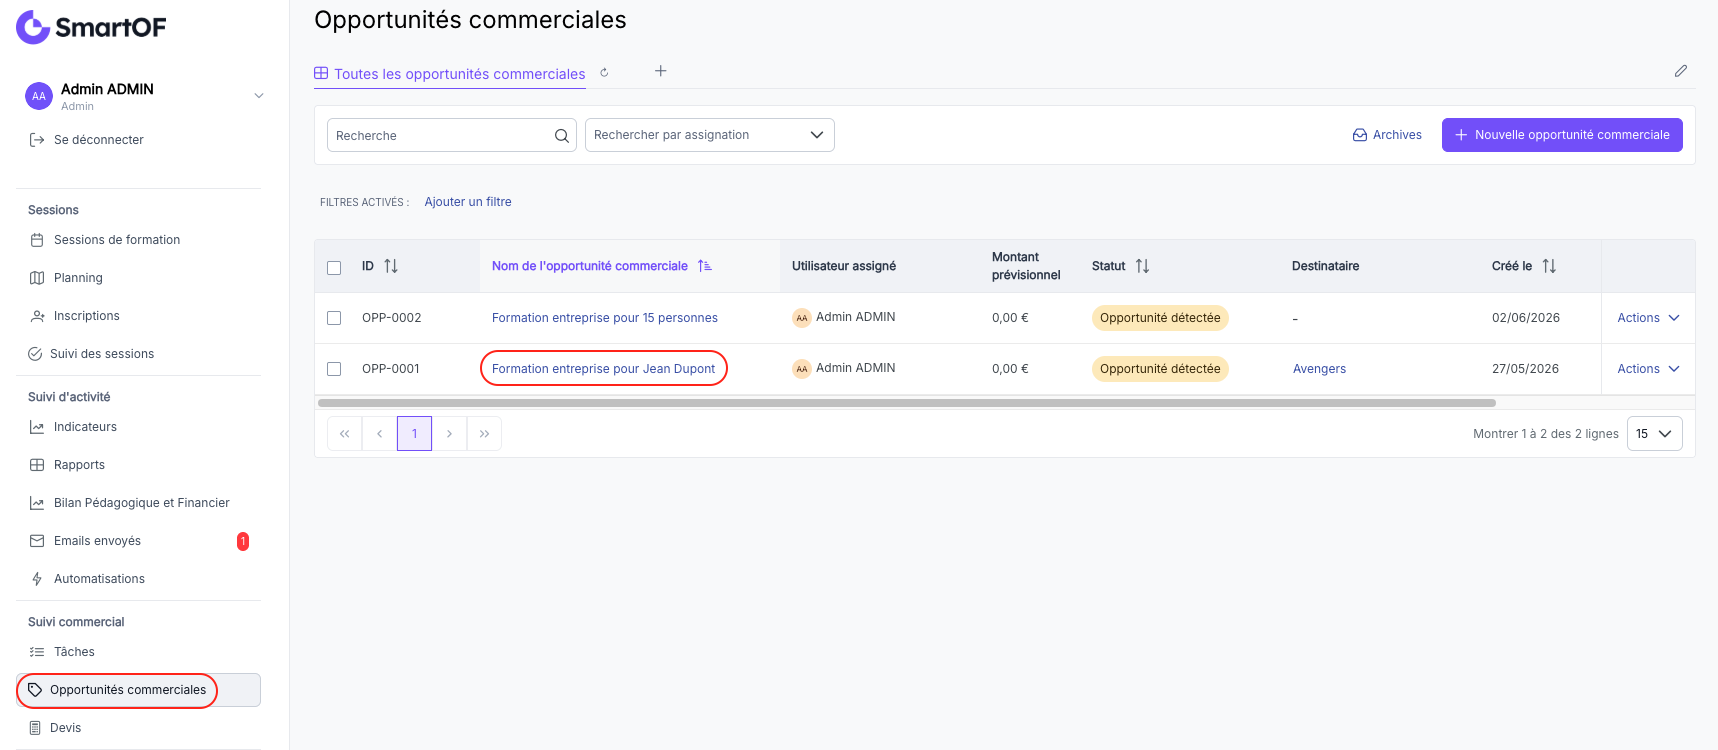Click Admin ADMIN avatar in OPP-0002 row
The image size is (1718, 750).
pyautogui.click(x=801, y=318)
